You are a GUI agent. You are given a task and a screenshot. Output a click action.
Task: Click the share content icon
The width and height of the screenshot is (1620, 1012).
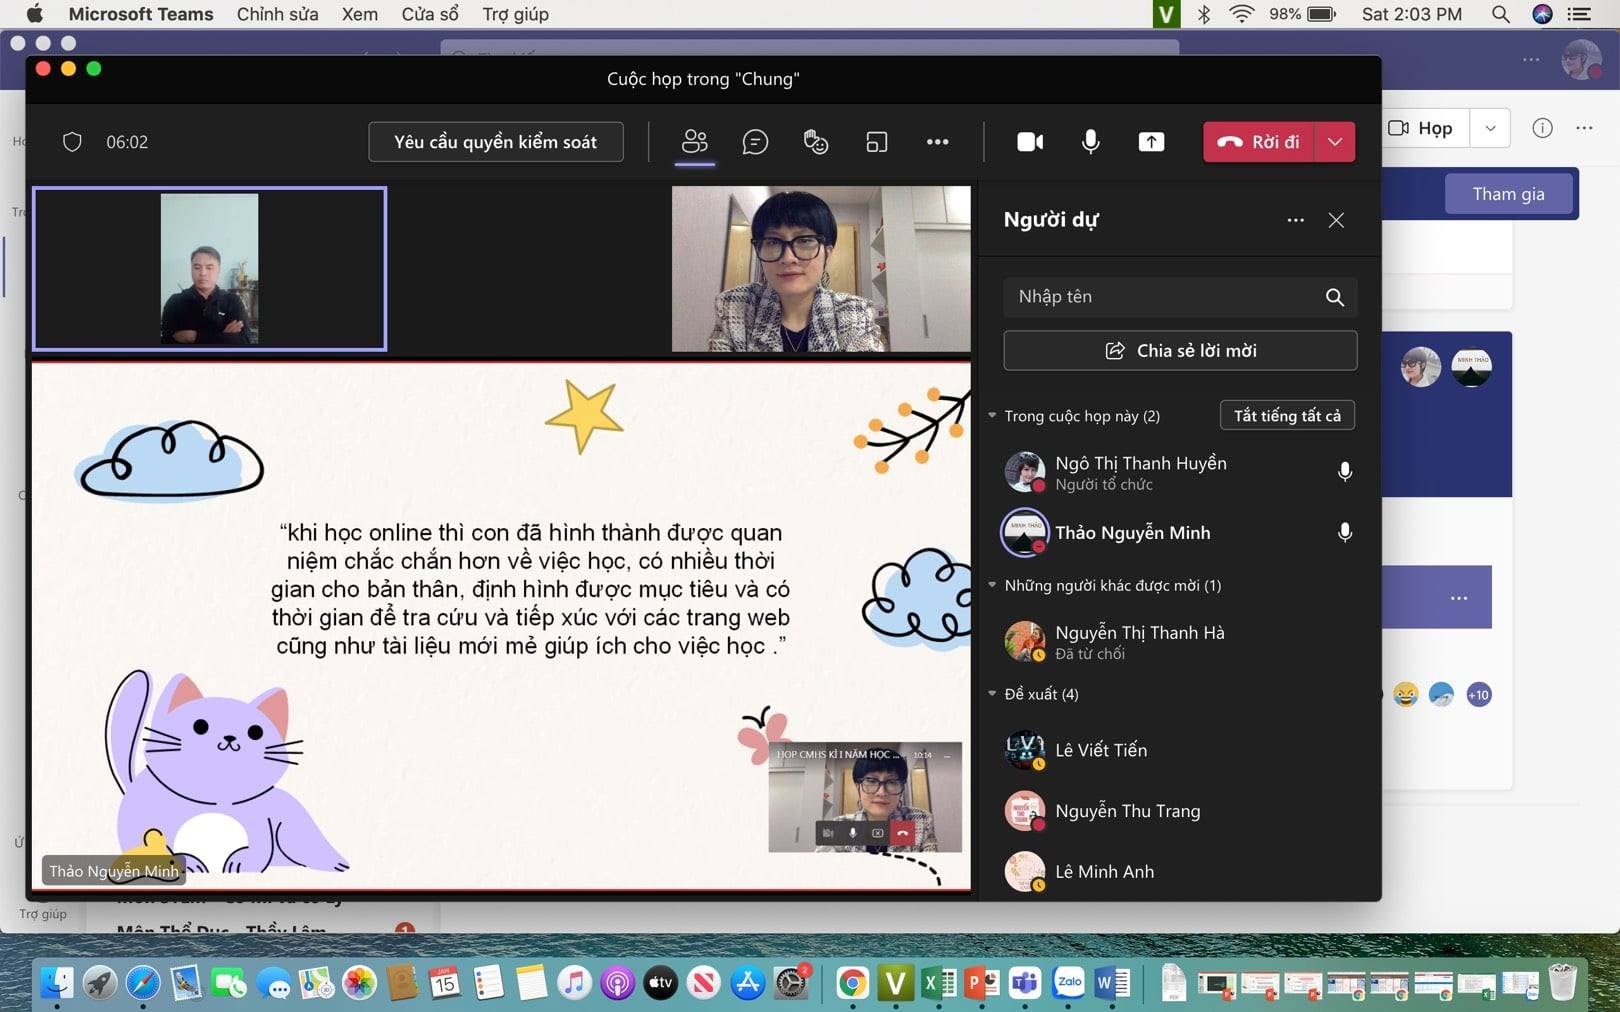pos(1151,142)
